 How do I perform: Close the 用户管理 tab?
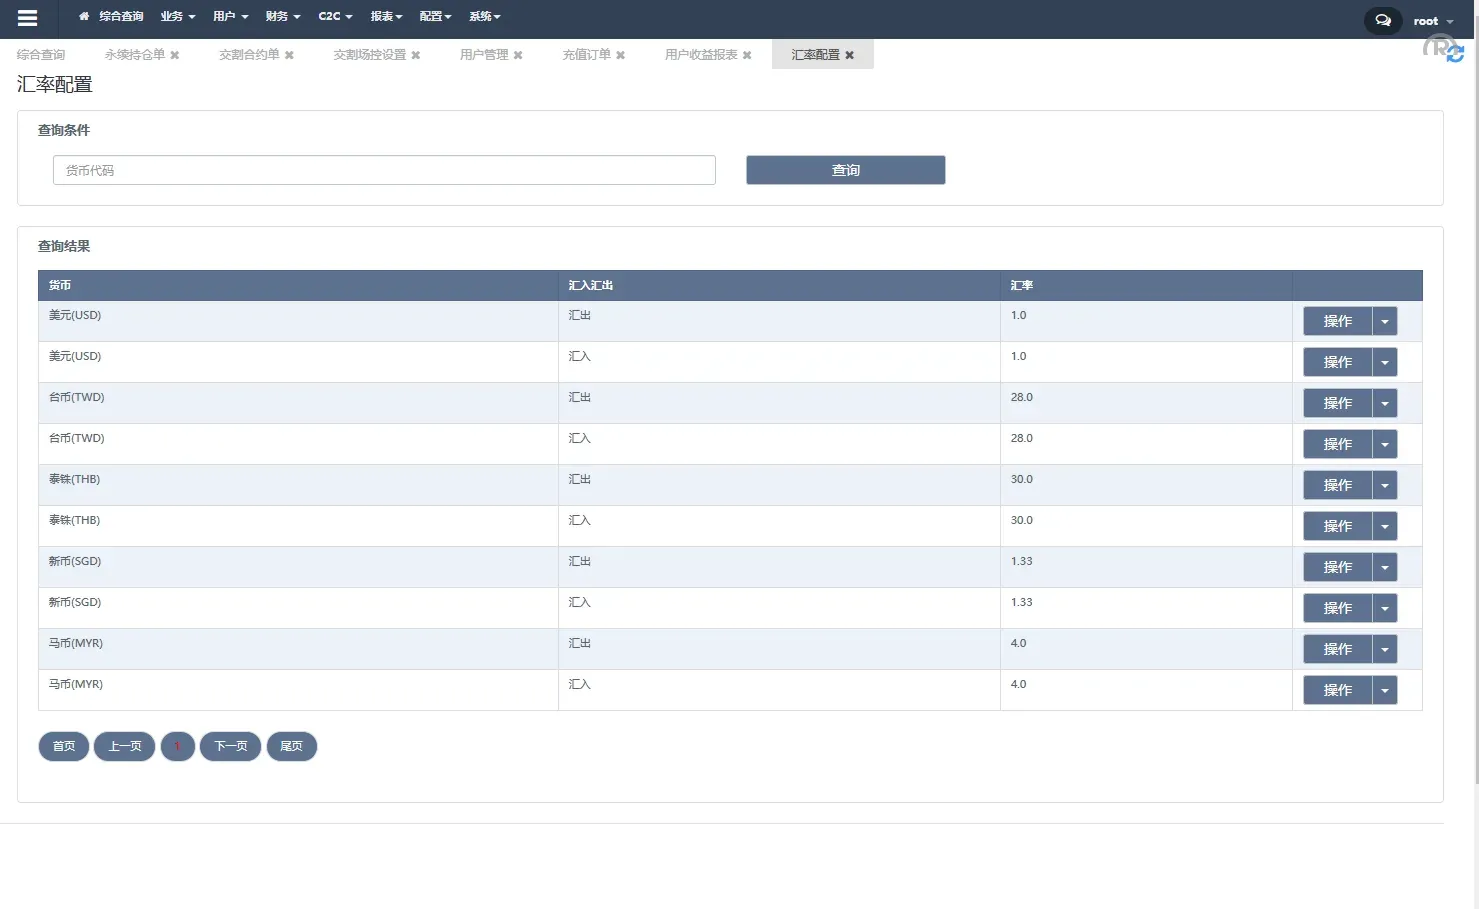517,55
